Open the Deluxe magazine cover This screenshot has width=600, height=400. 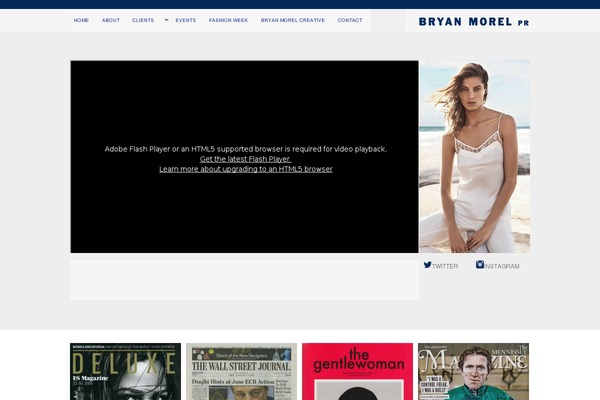point(125,371)
